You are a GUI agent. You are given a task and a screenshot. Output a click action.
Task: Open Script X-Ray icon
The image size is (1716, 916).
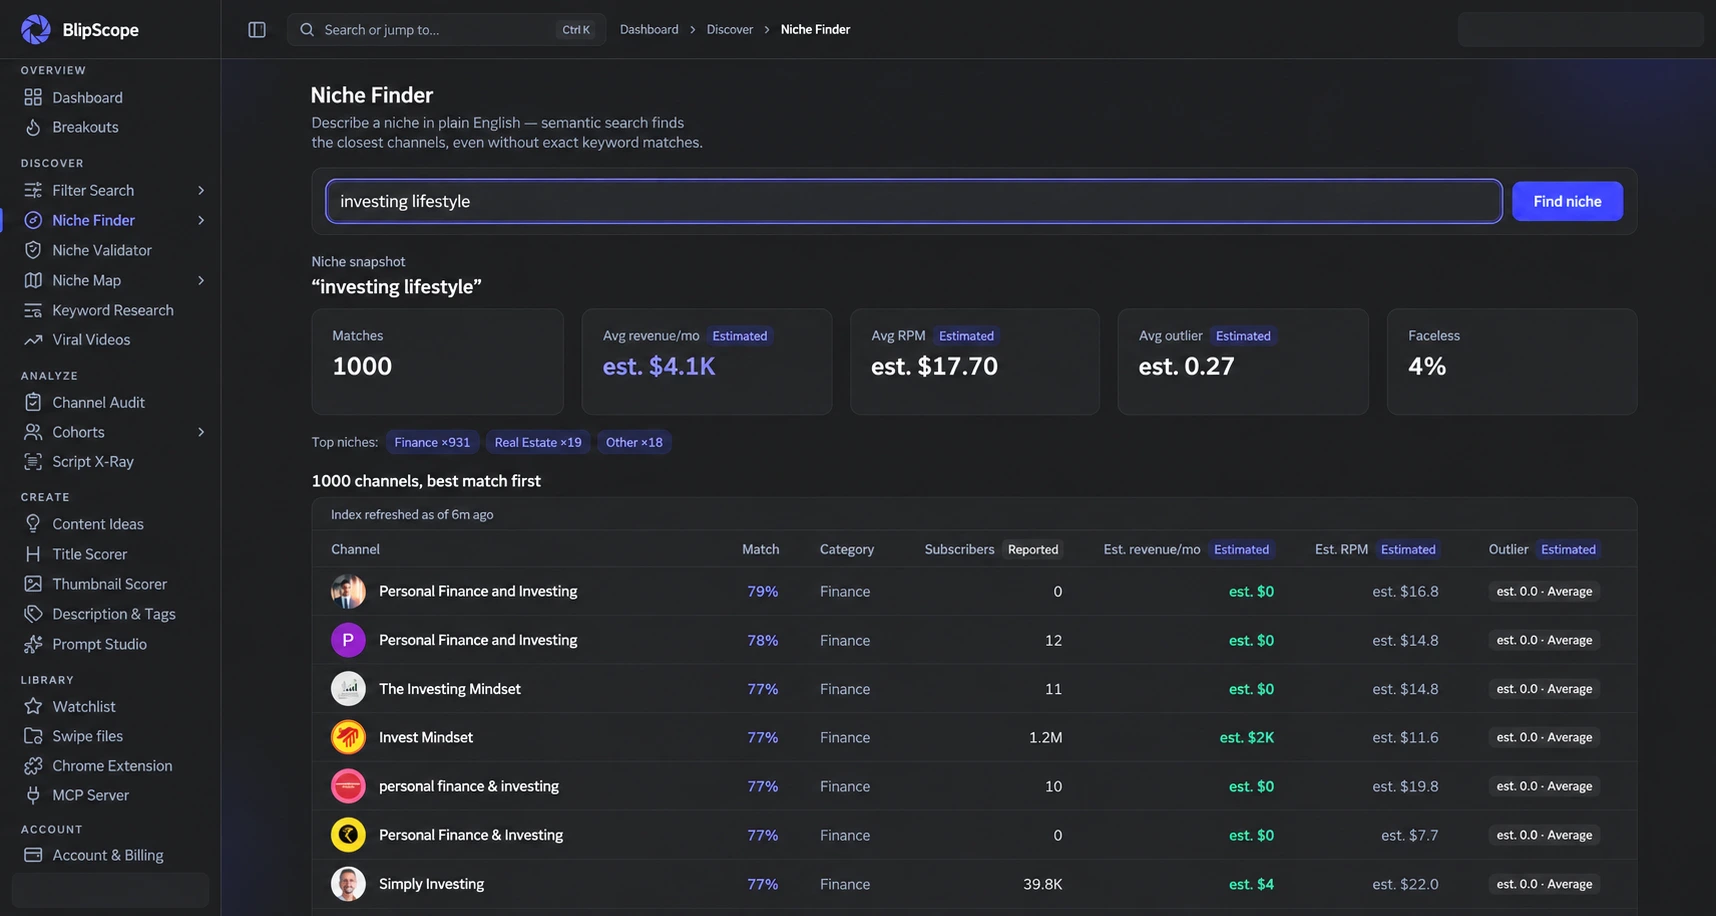33,461
